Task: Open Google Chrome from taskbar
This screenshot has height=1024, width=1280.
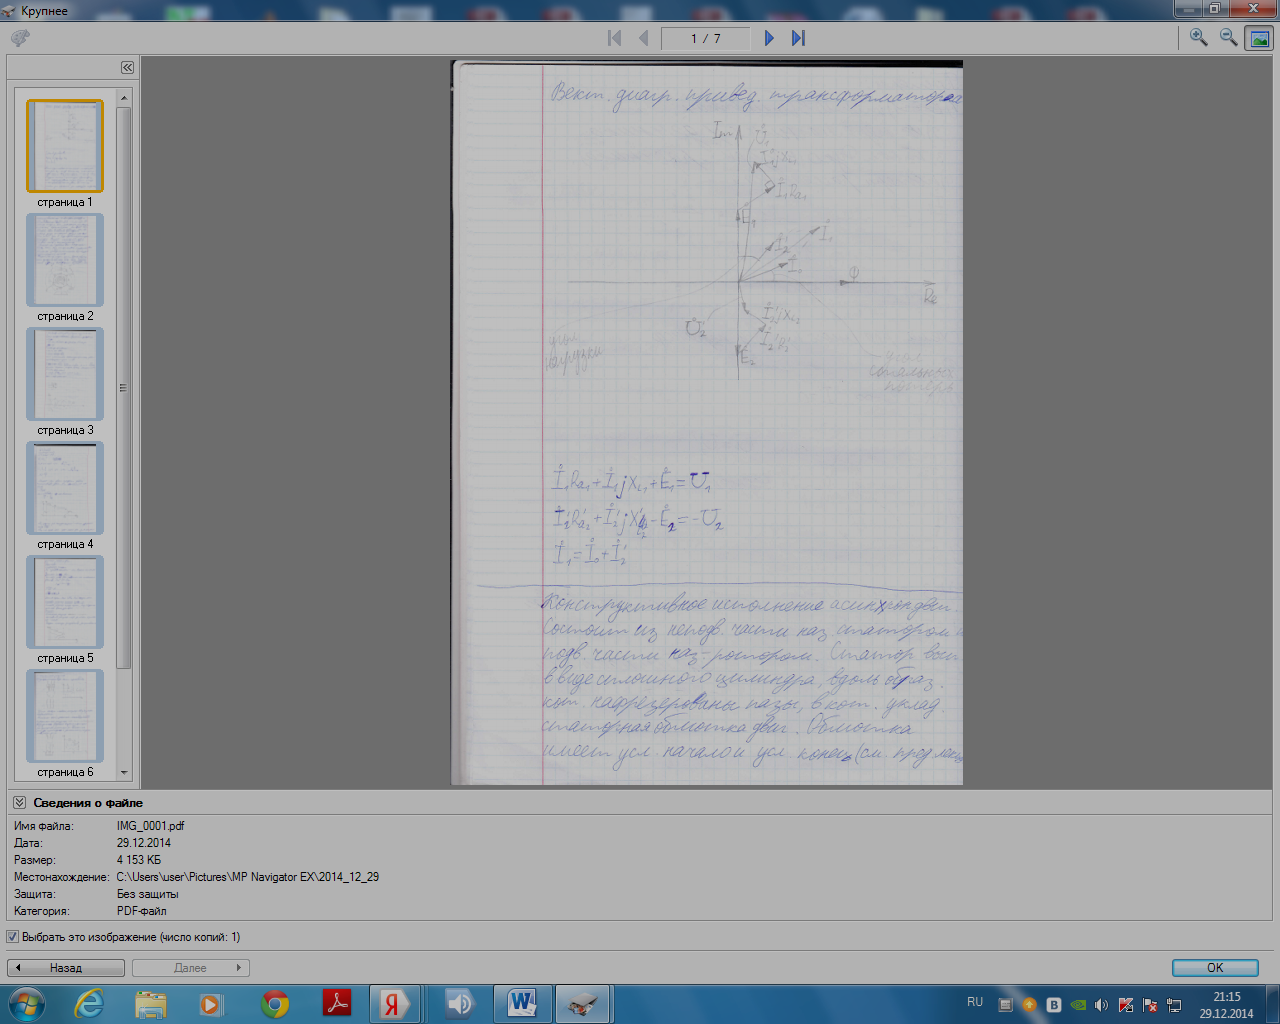Action: pyautogui.click(x=275, y=1004)
